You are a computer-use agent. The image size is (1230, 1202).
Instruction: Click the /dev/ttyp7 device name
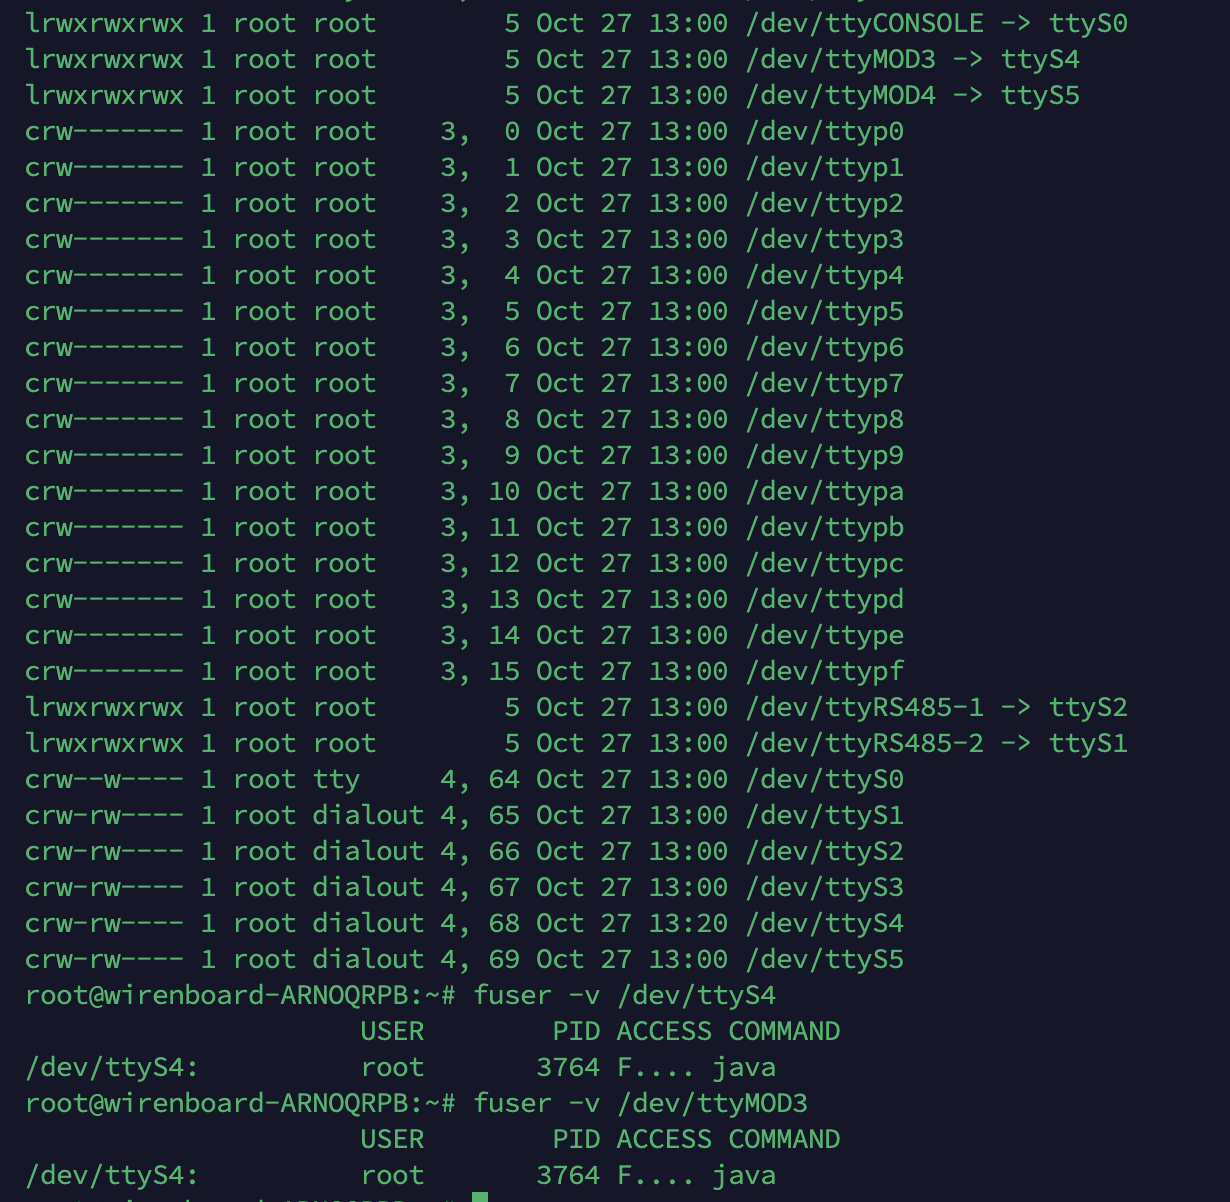pos(824,383)
